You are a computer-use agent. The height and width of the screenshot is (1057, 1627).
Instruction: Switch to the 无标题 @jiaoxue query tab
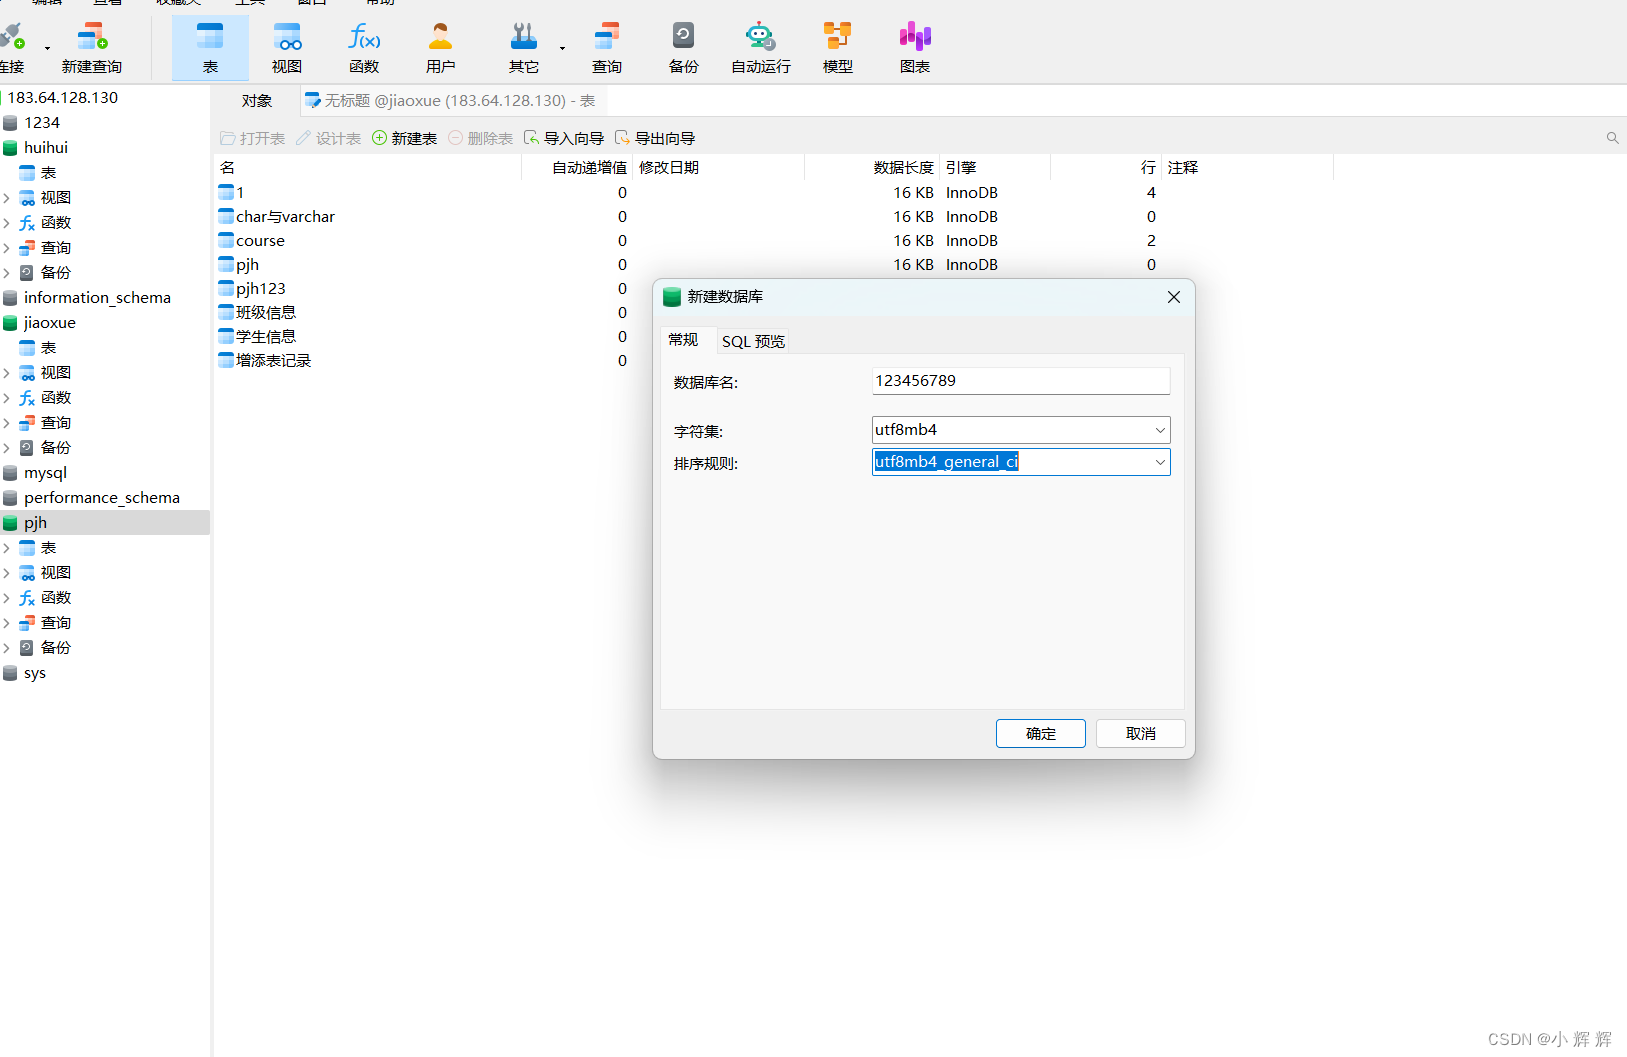(x=451, y=101)
